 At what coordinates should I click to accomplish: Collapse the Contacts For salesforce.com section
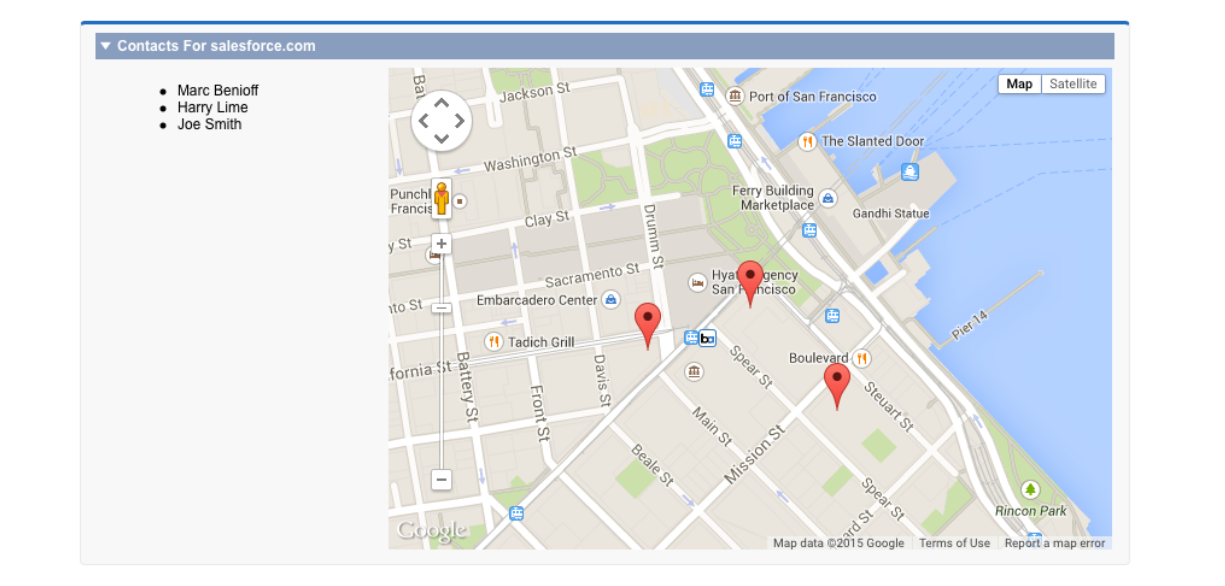pos(106,46)
